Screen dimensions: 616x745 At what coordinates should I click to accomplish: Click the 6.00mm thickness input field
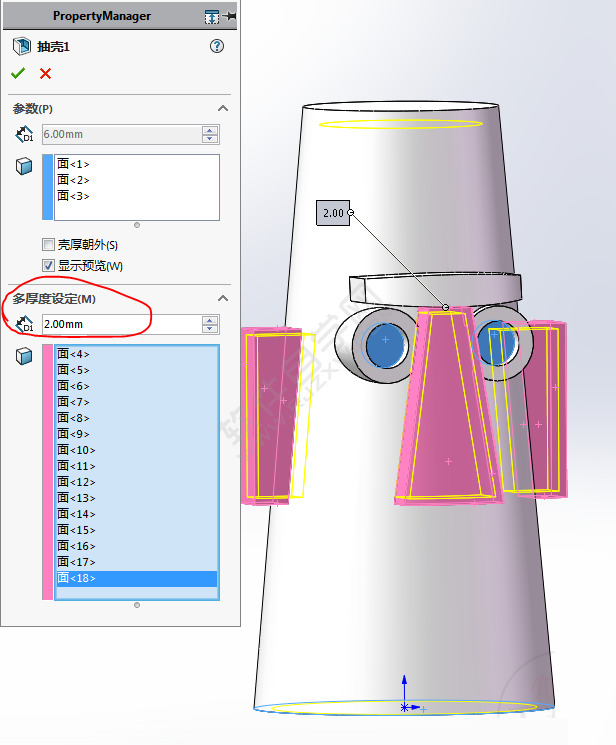point(122,134)
